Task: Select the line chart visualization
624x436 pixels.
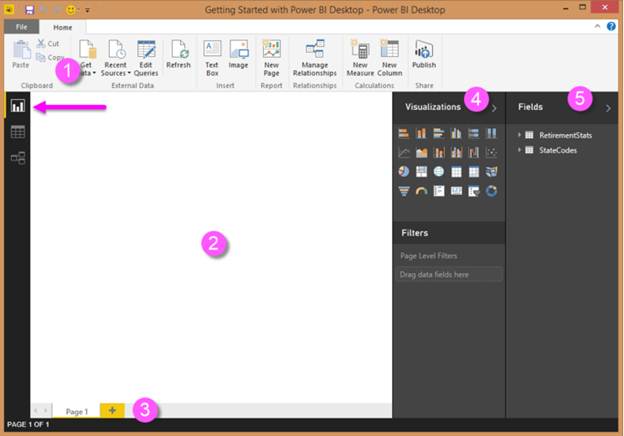Action: [404, 152]
